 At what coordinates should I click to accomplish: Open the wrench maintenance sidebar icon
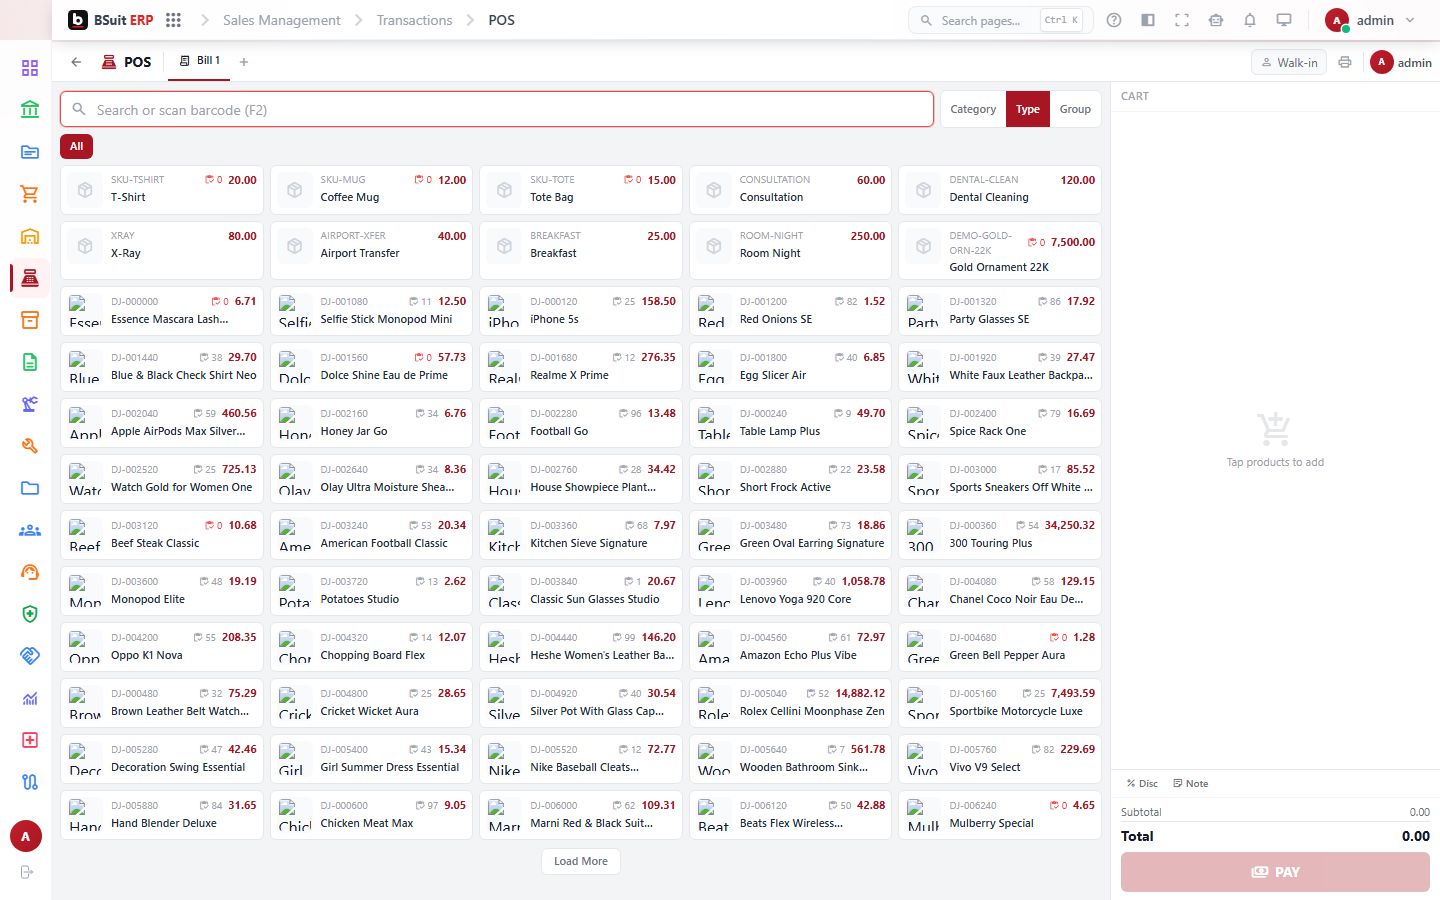click(30, 446)
